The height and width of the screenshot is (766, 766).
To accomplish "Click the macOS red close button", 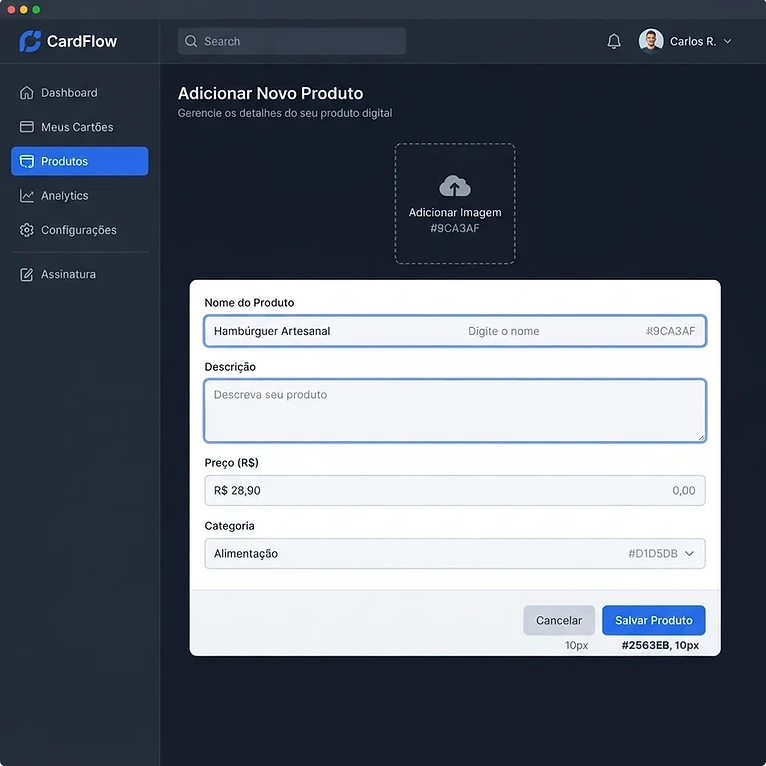I will coord(11,10).
